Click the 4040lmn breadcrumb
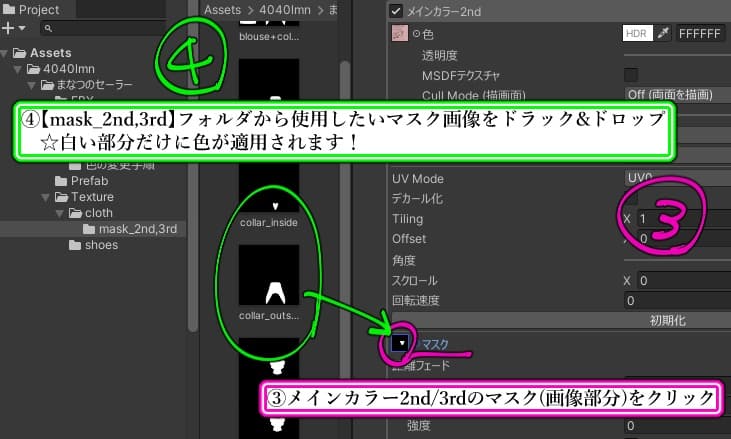Image resolution: width=731 pixels, height=439 pixels. [x=285, y=10]
